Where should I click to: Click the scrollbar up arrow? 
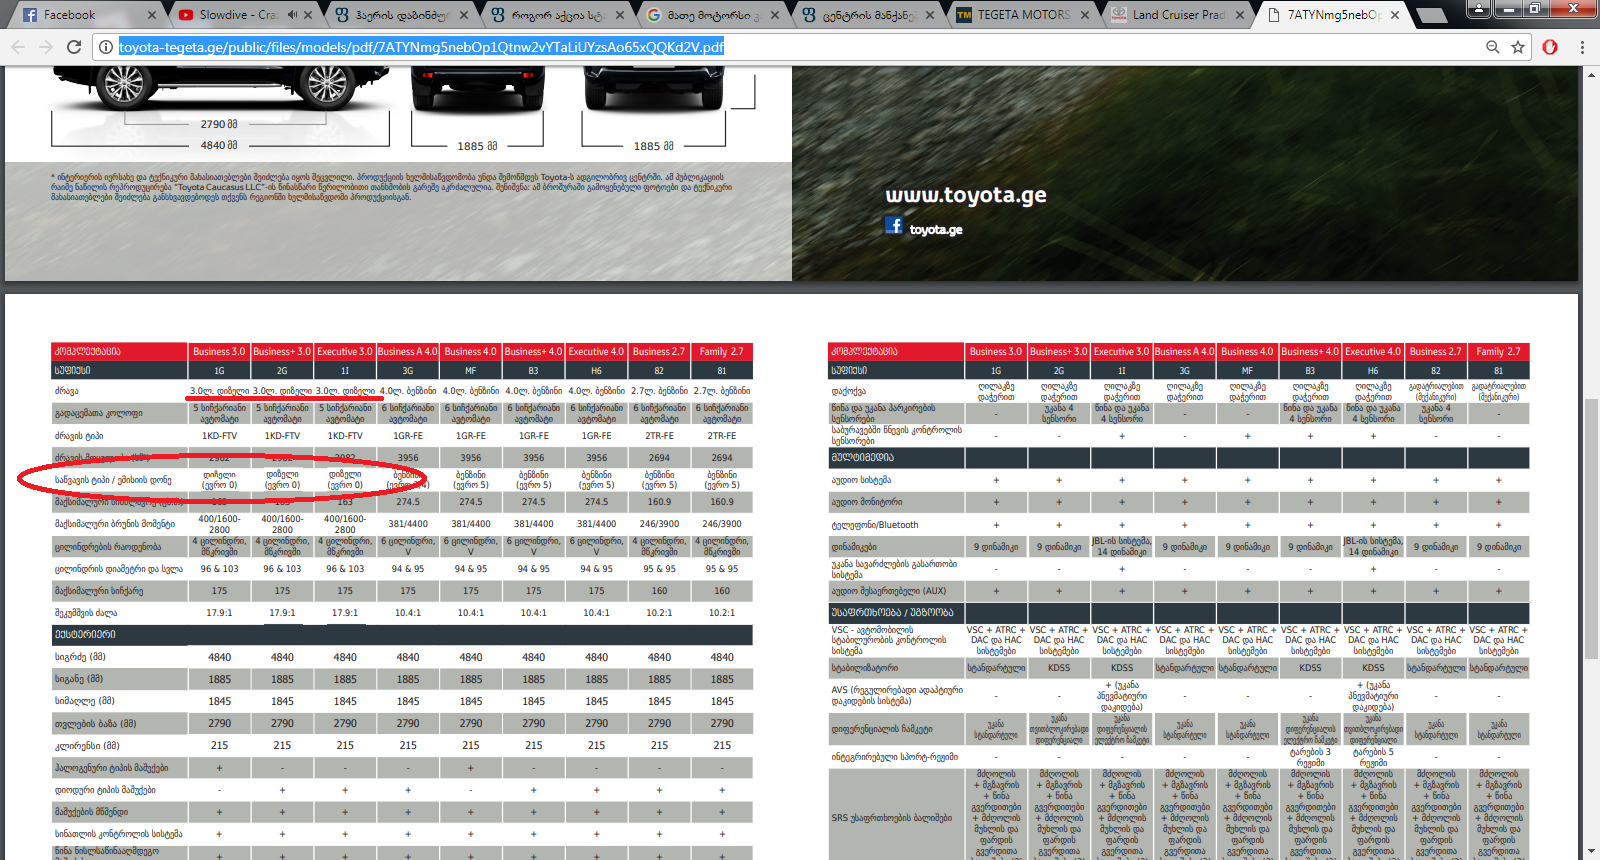[x=1591, y=73]
